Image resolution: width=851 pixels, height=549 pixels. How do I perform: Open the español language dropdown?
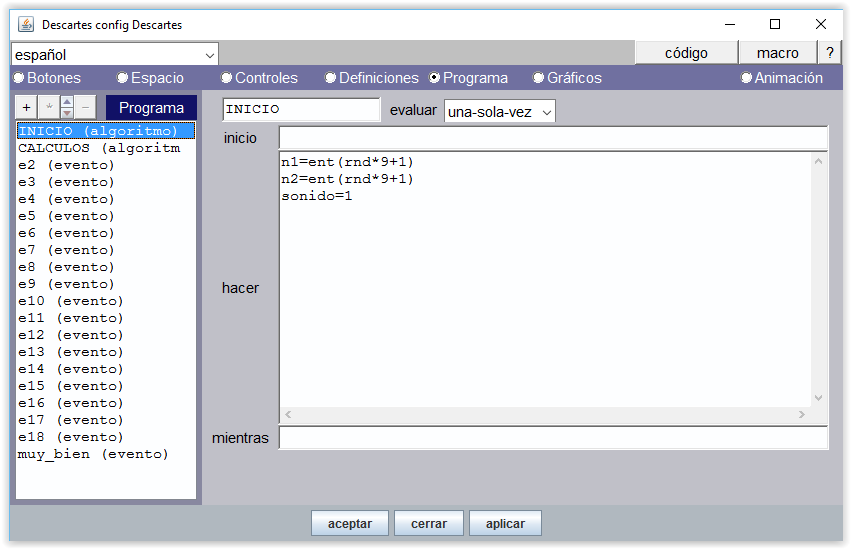(x=114, y=54)
